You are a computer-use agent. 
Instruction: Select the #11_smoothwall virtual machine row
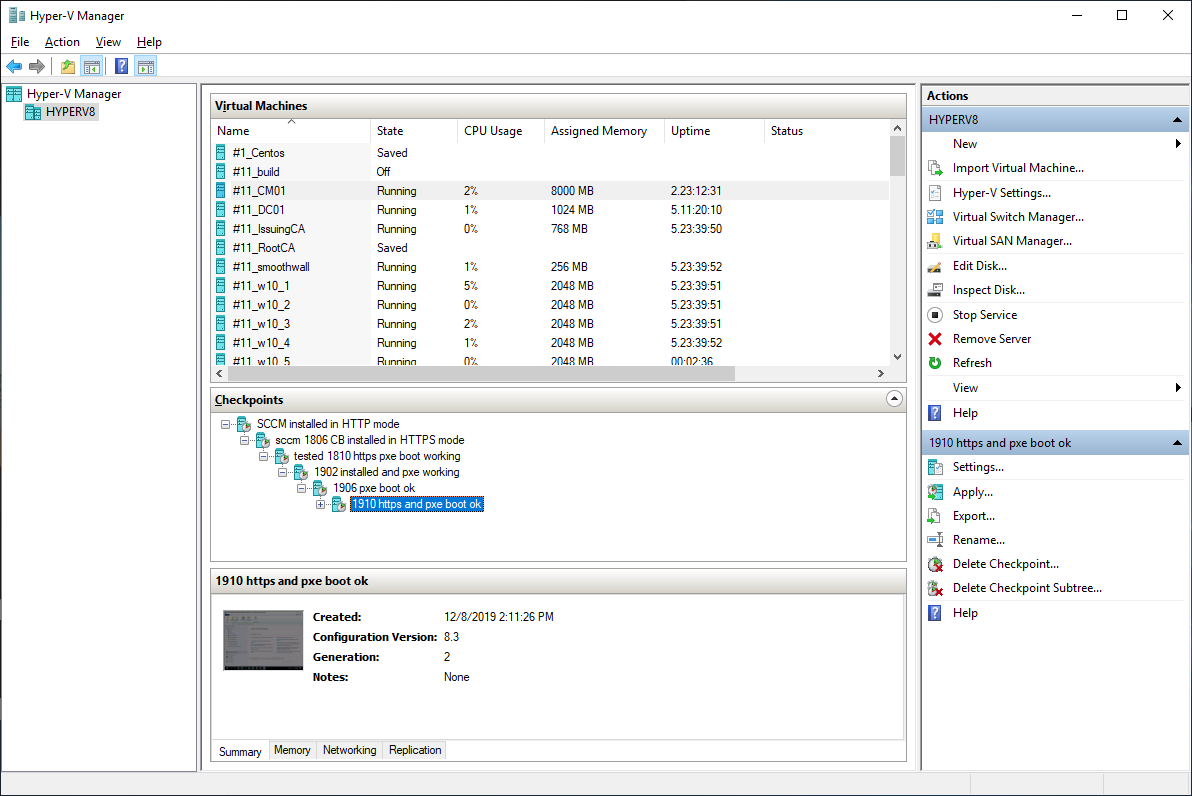550,267
